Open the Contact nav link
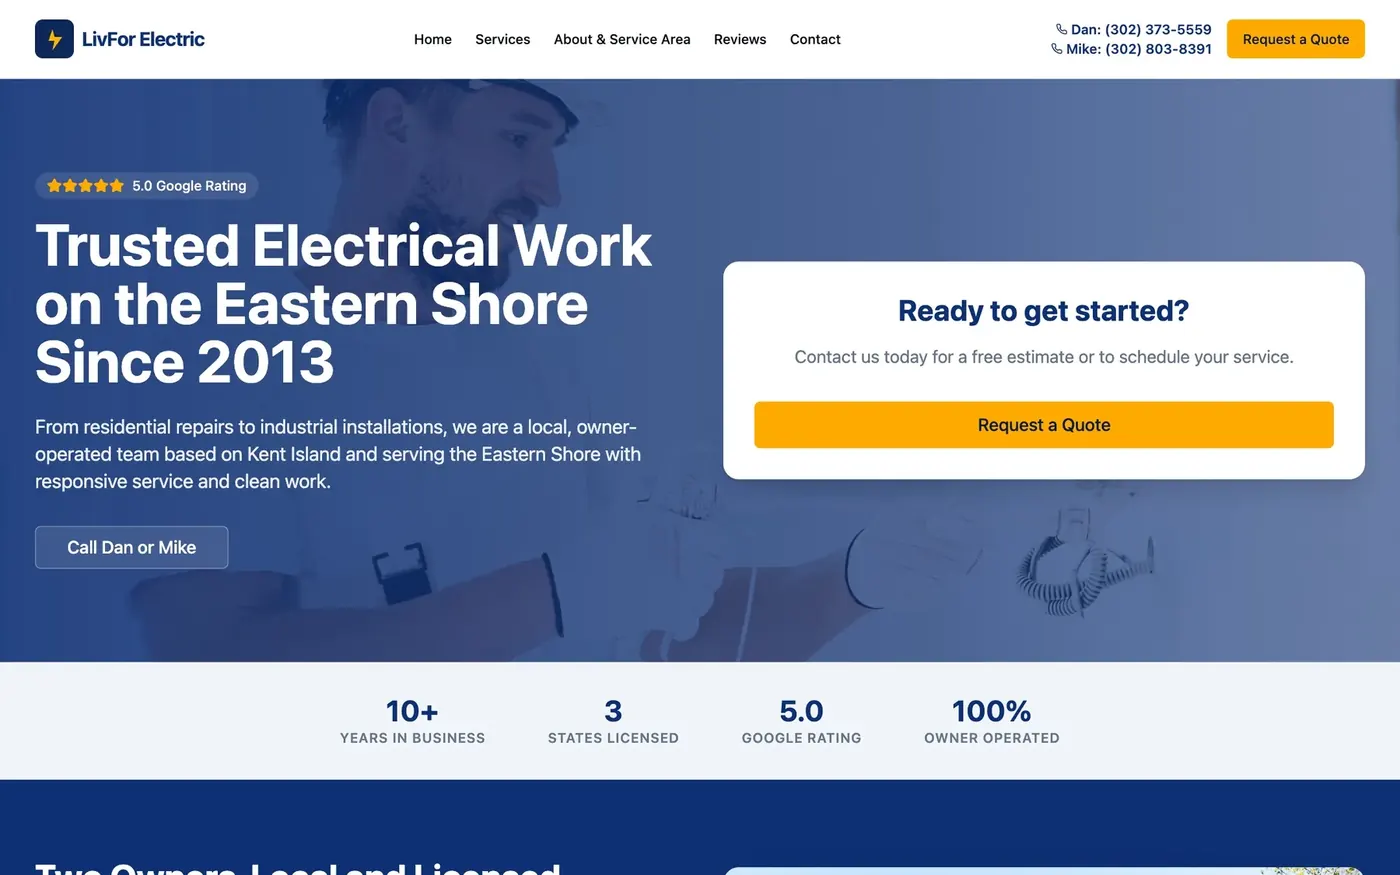Viewport: 1400px width, 875px height. click(x=815, y=39)
